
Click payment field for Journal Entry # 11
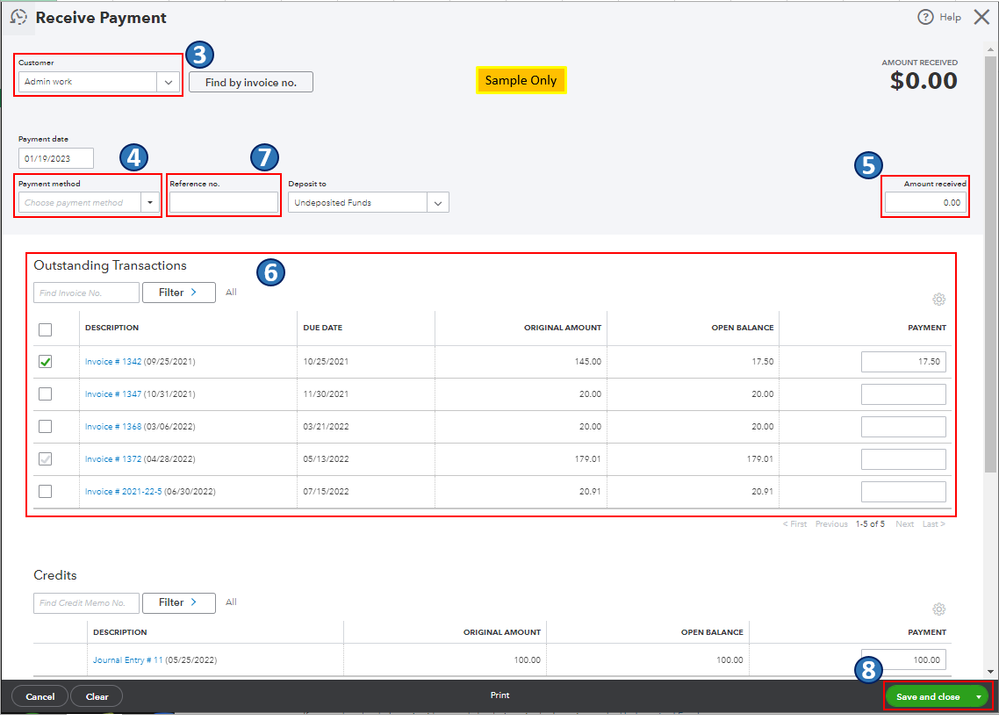(x=903, y=660)
